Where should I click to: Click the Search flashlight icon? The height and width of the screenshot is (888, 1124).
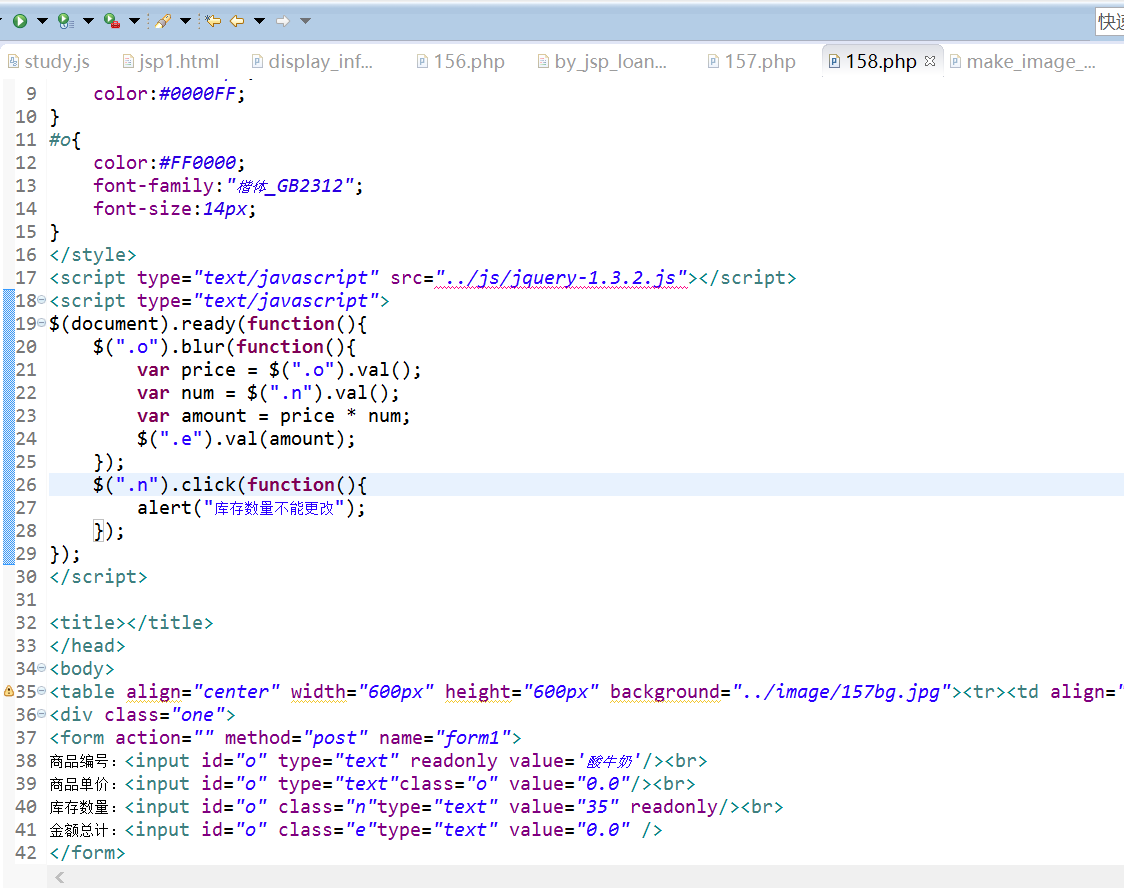point(163,21)
